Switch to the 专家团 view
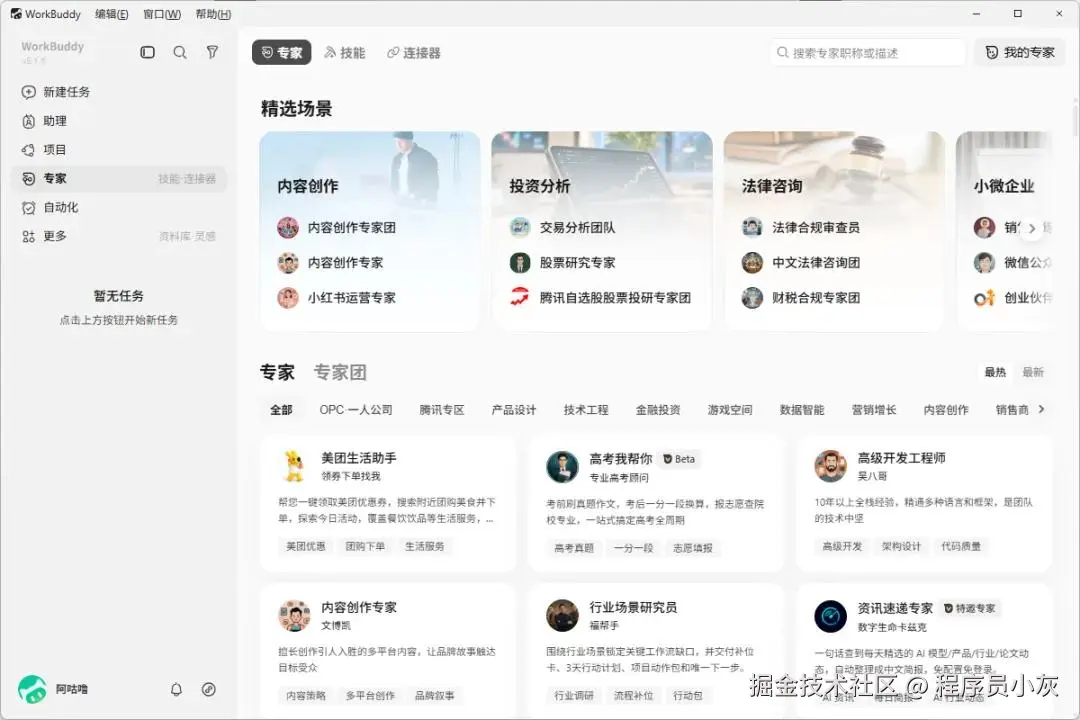1080x720 pixels. coord(340,372)
